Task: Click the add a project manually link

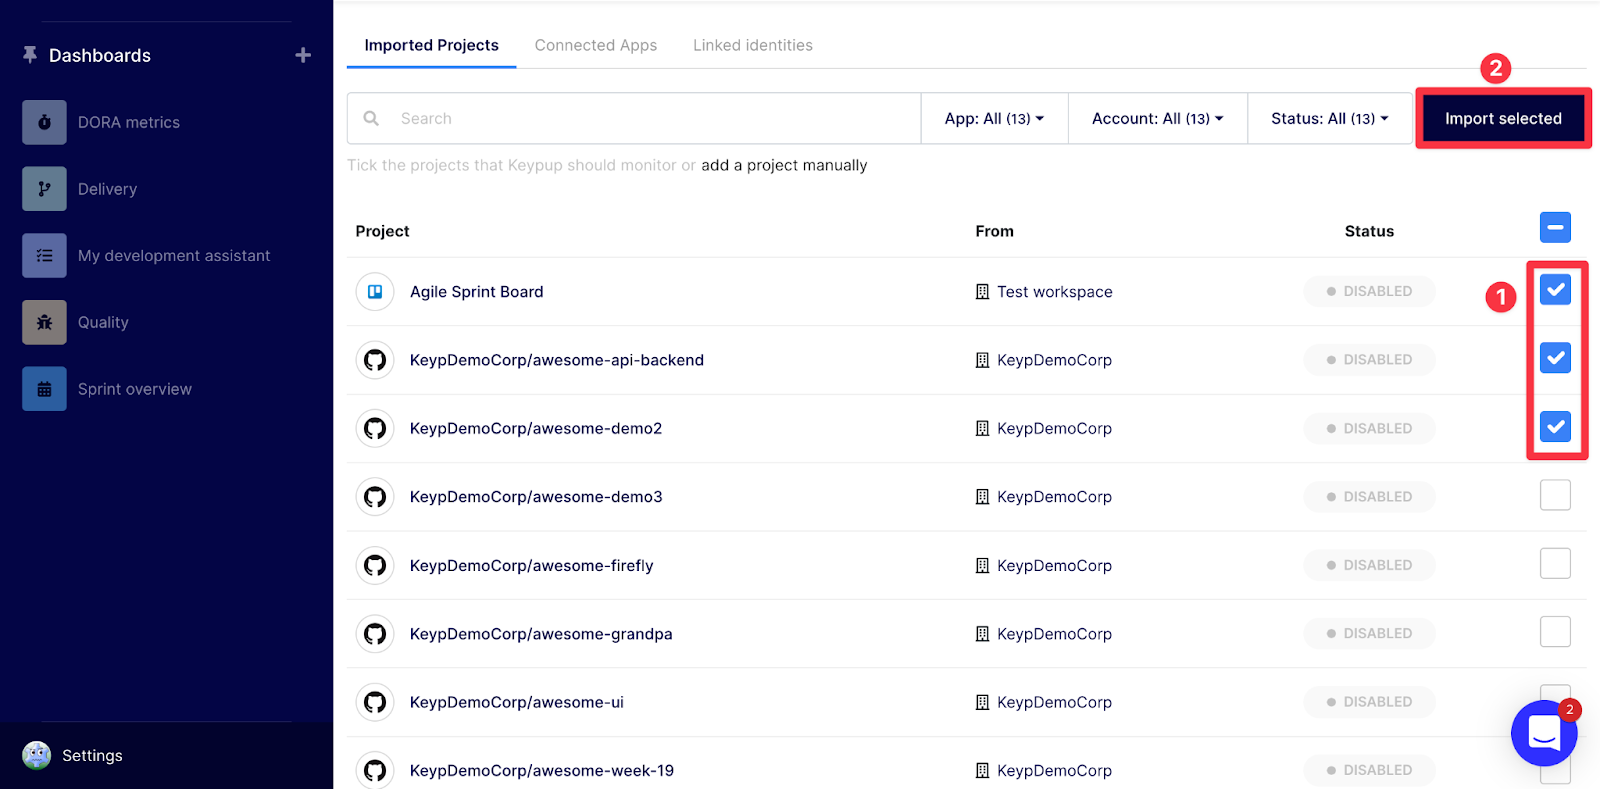Action: [x=784, y=165]
